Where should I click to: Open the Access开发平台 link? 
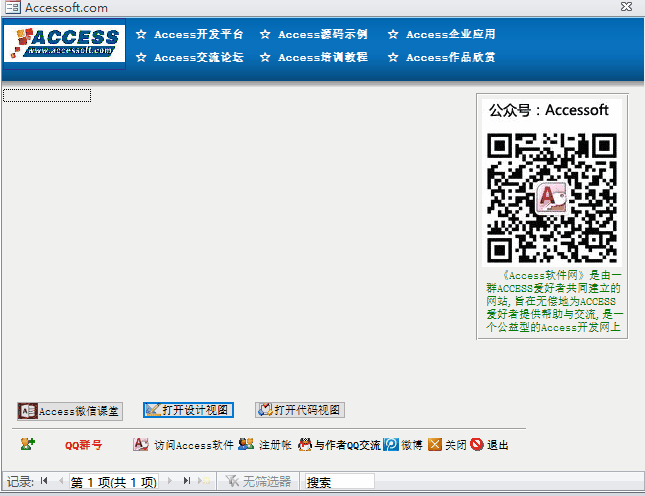click(x=198, y=34)
